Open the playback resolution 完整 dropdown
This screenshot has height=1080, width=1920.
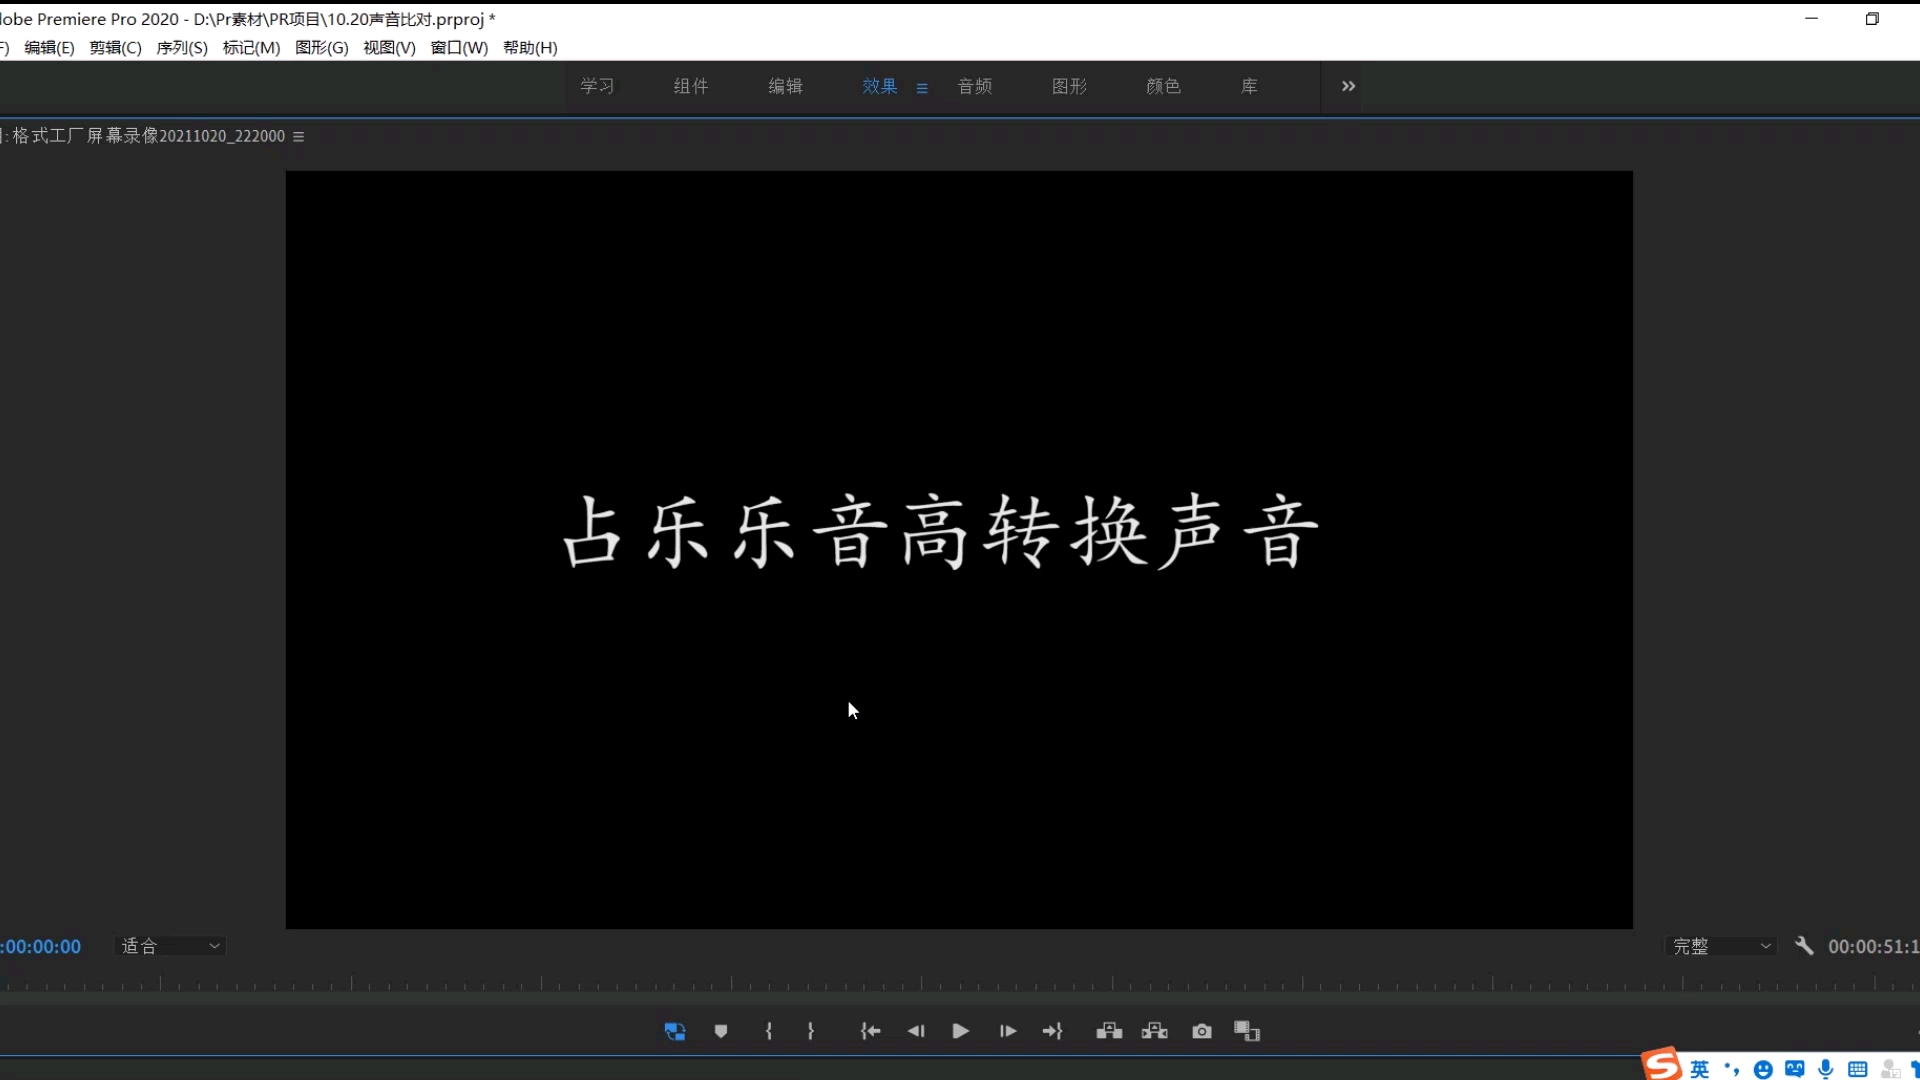pyautogui.click(x=1722, y=945)
